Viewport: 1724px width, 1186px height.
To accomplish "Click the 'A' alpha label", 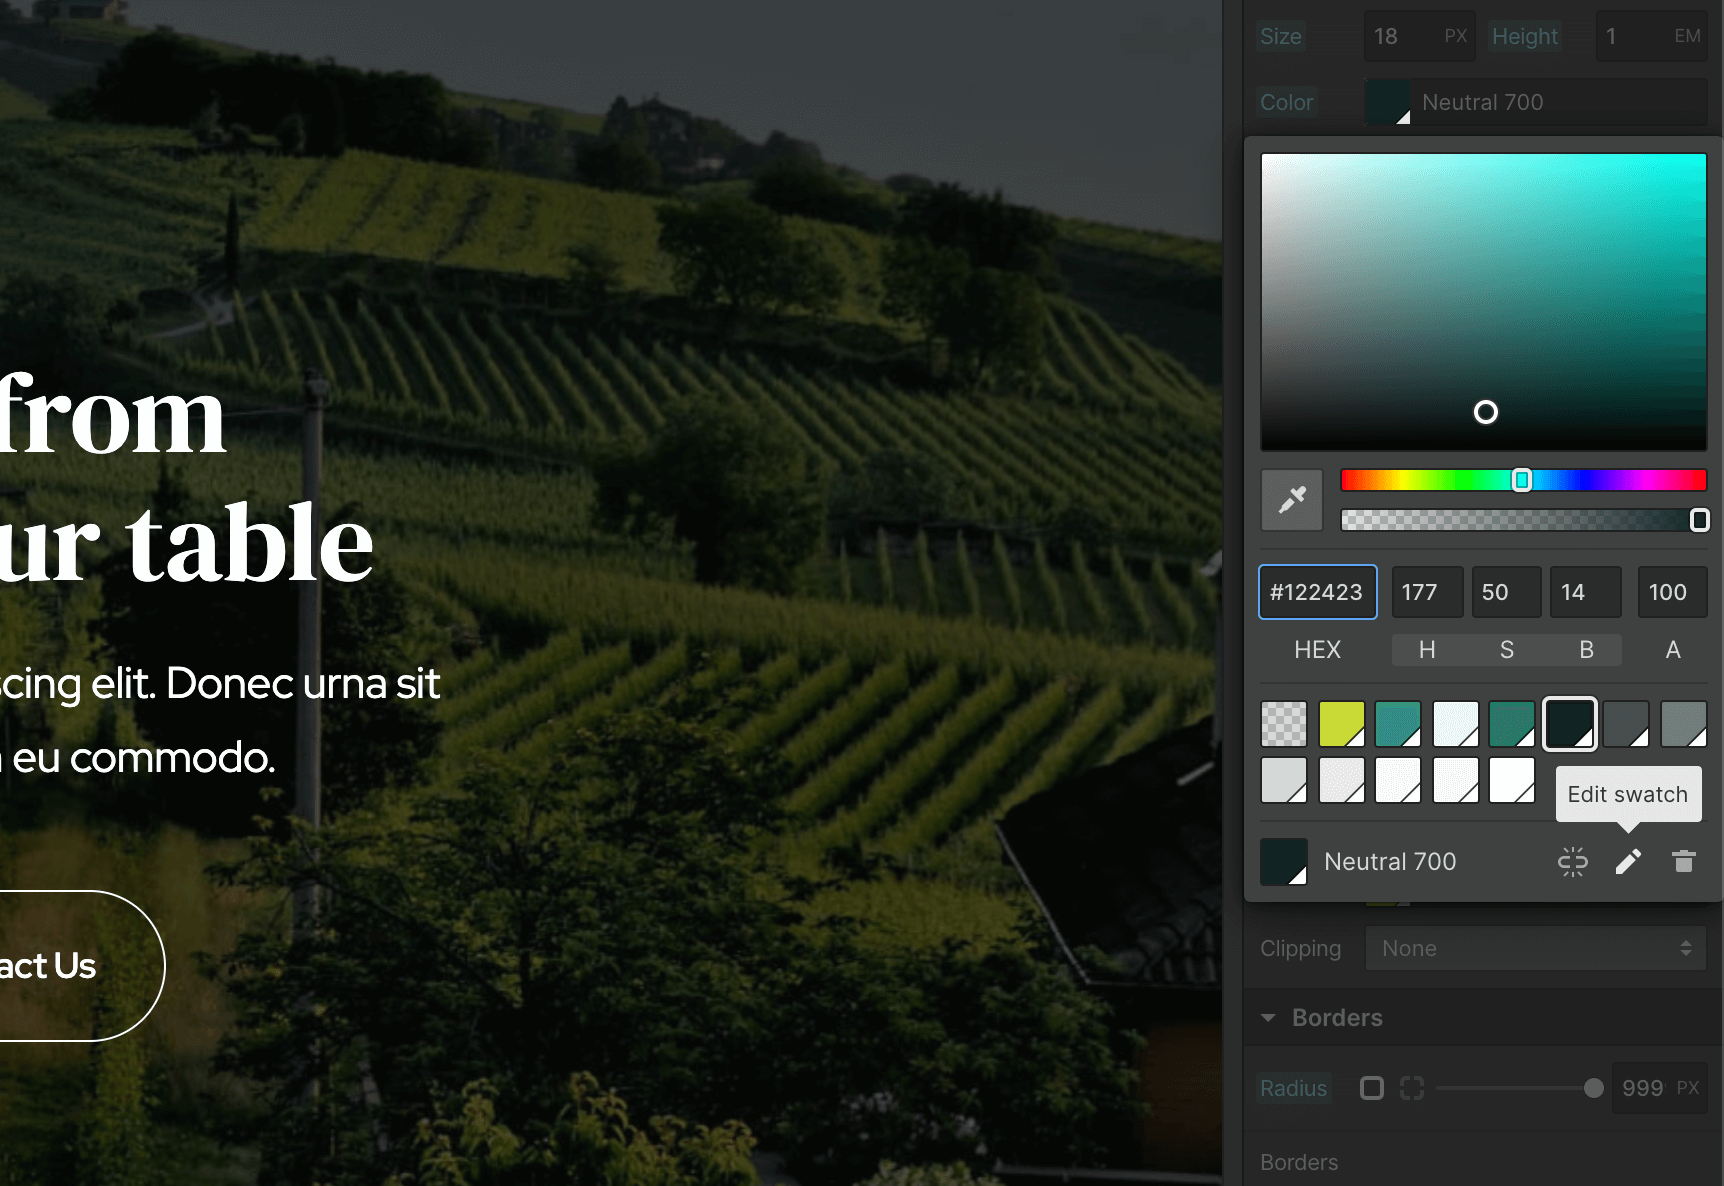I will (1673, 650).
